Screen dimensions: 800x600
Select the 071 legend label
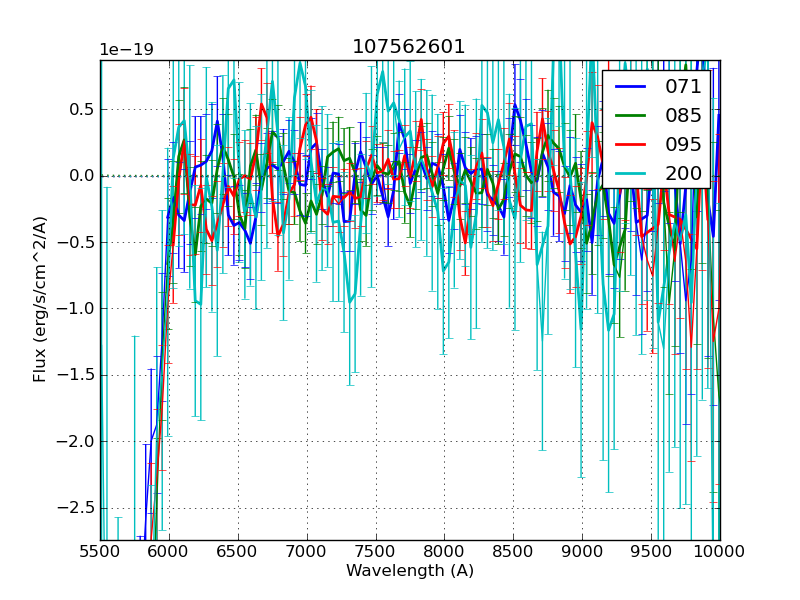point(683,87)
